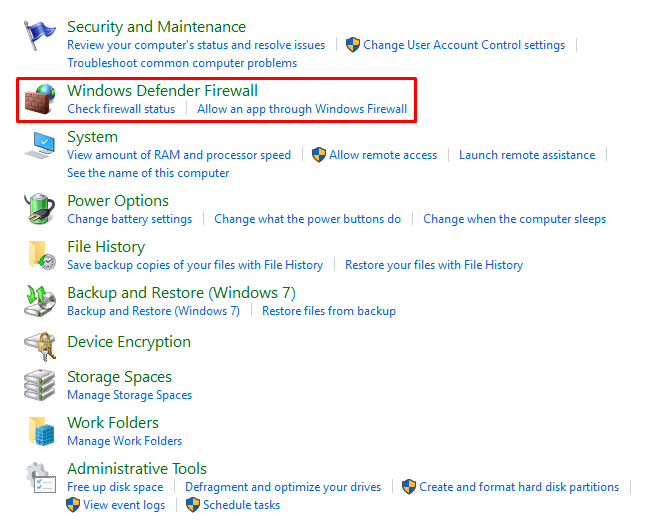The image size is (664, 530).
Task: Click the Work Folders icon
Action: click(x=39, y=431)
